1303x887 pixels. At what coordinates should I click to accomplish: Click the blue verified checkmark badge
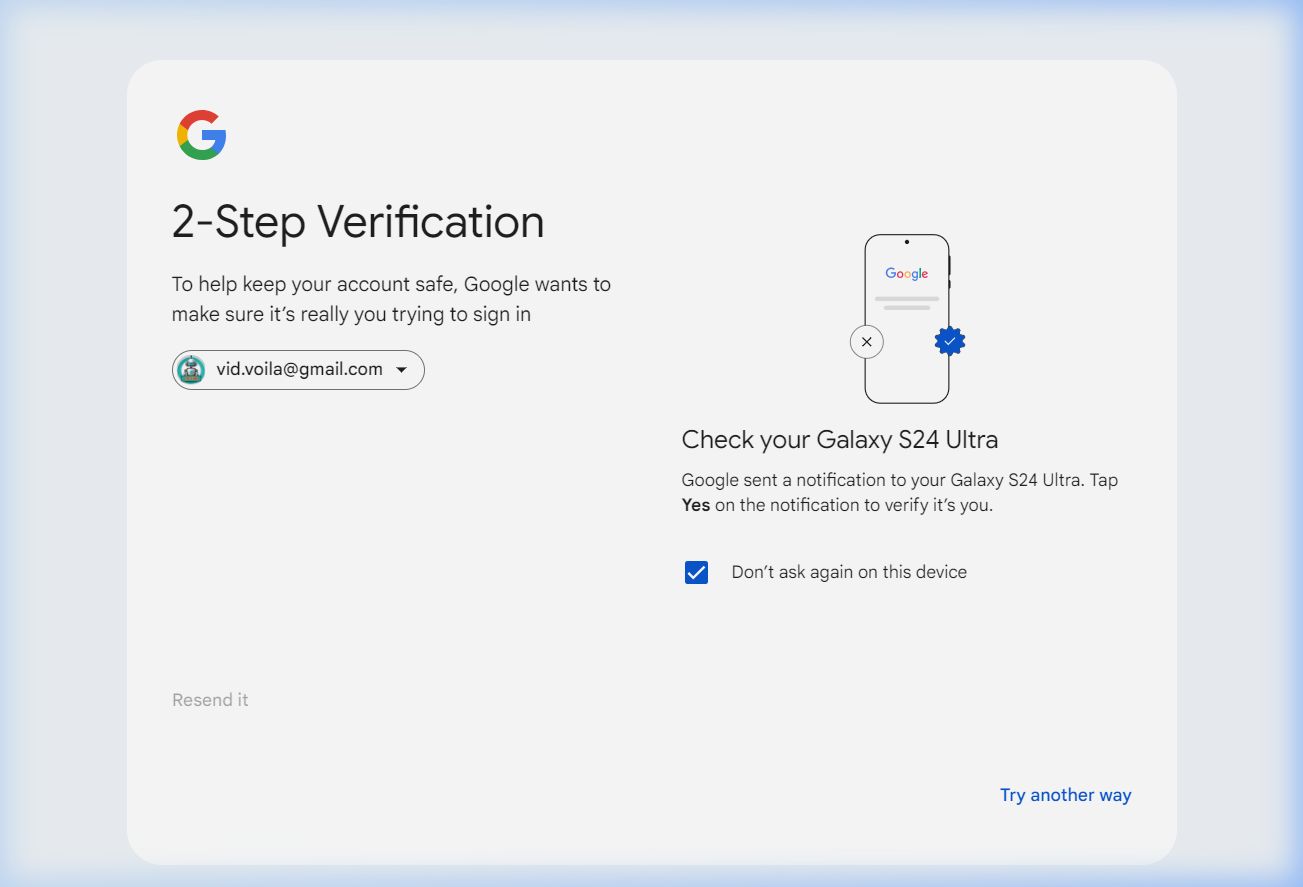950,341
